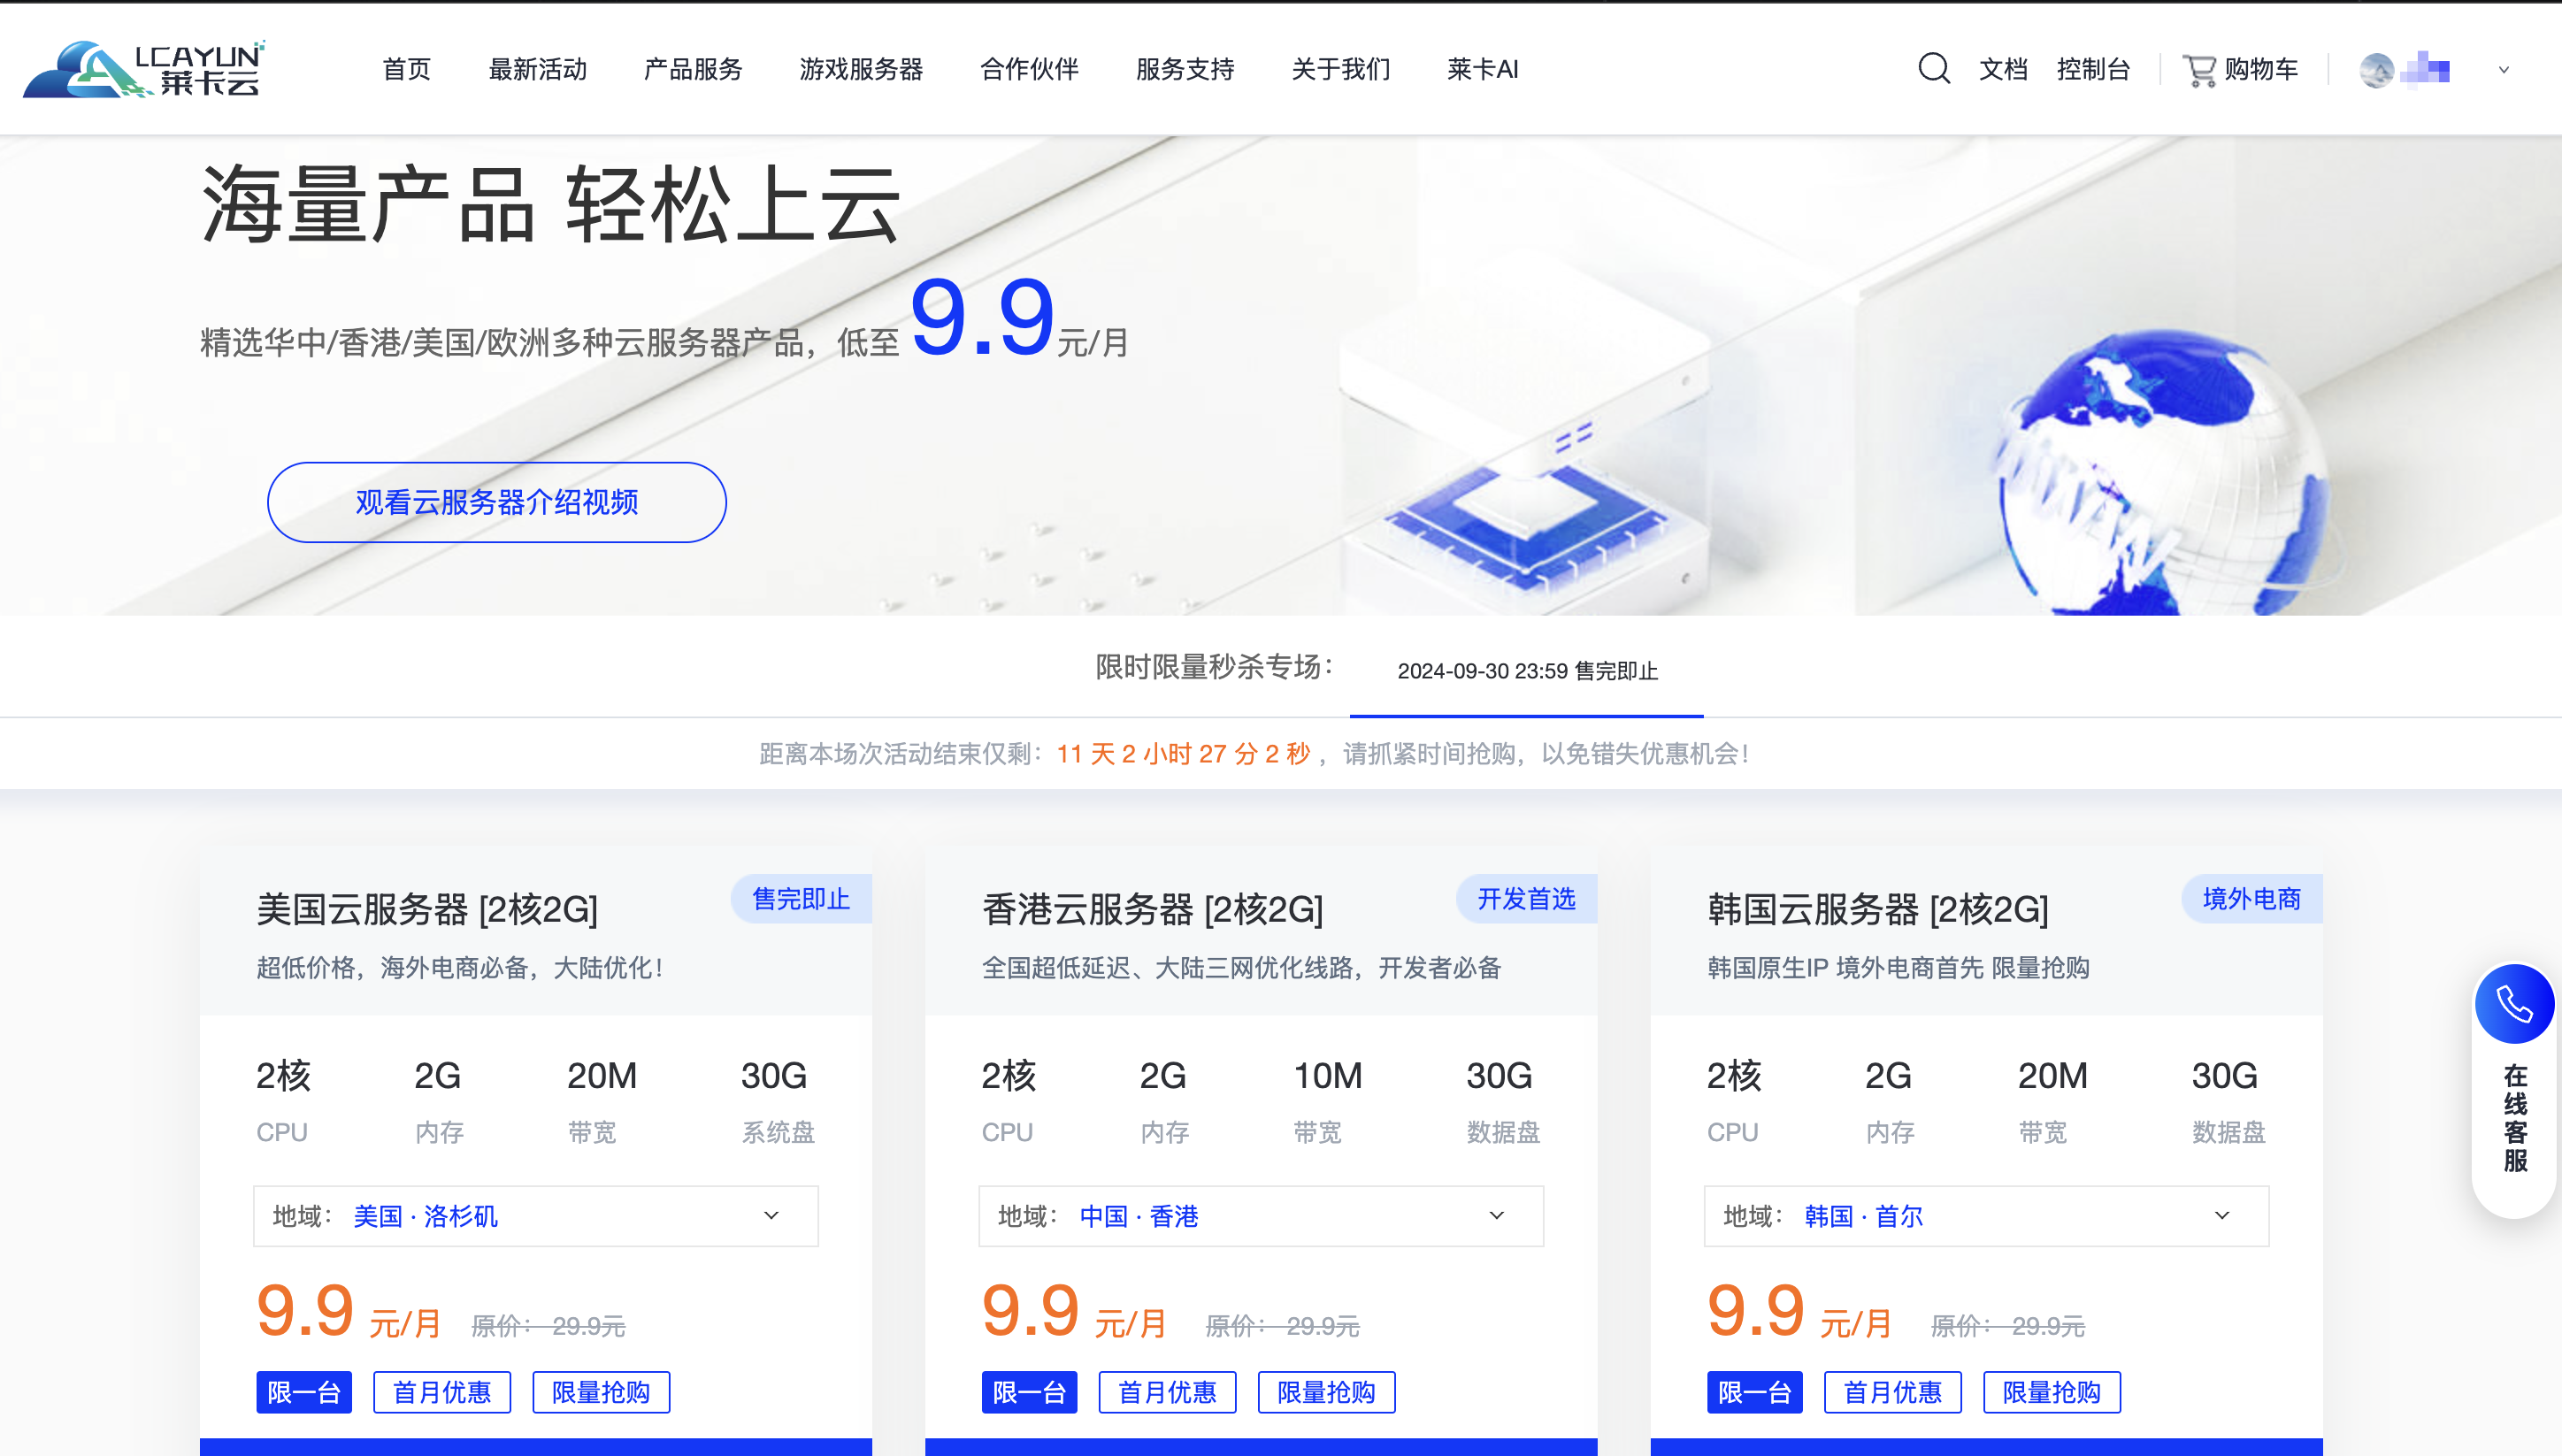Click 限一台 tag on 韩国 card
Viewport: 2562px width, 1456px height.
(1754, 1392)
